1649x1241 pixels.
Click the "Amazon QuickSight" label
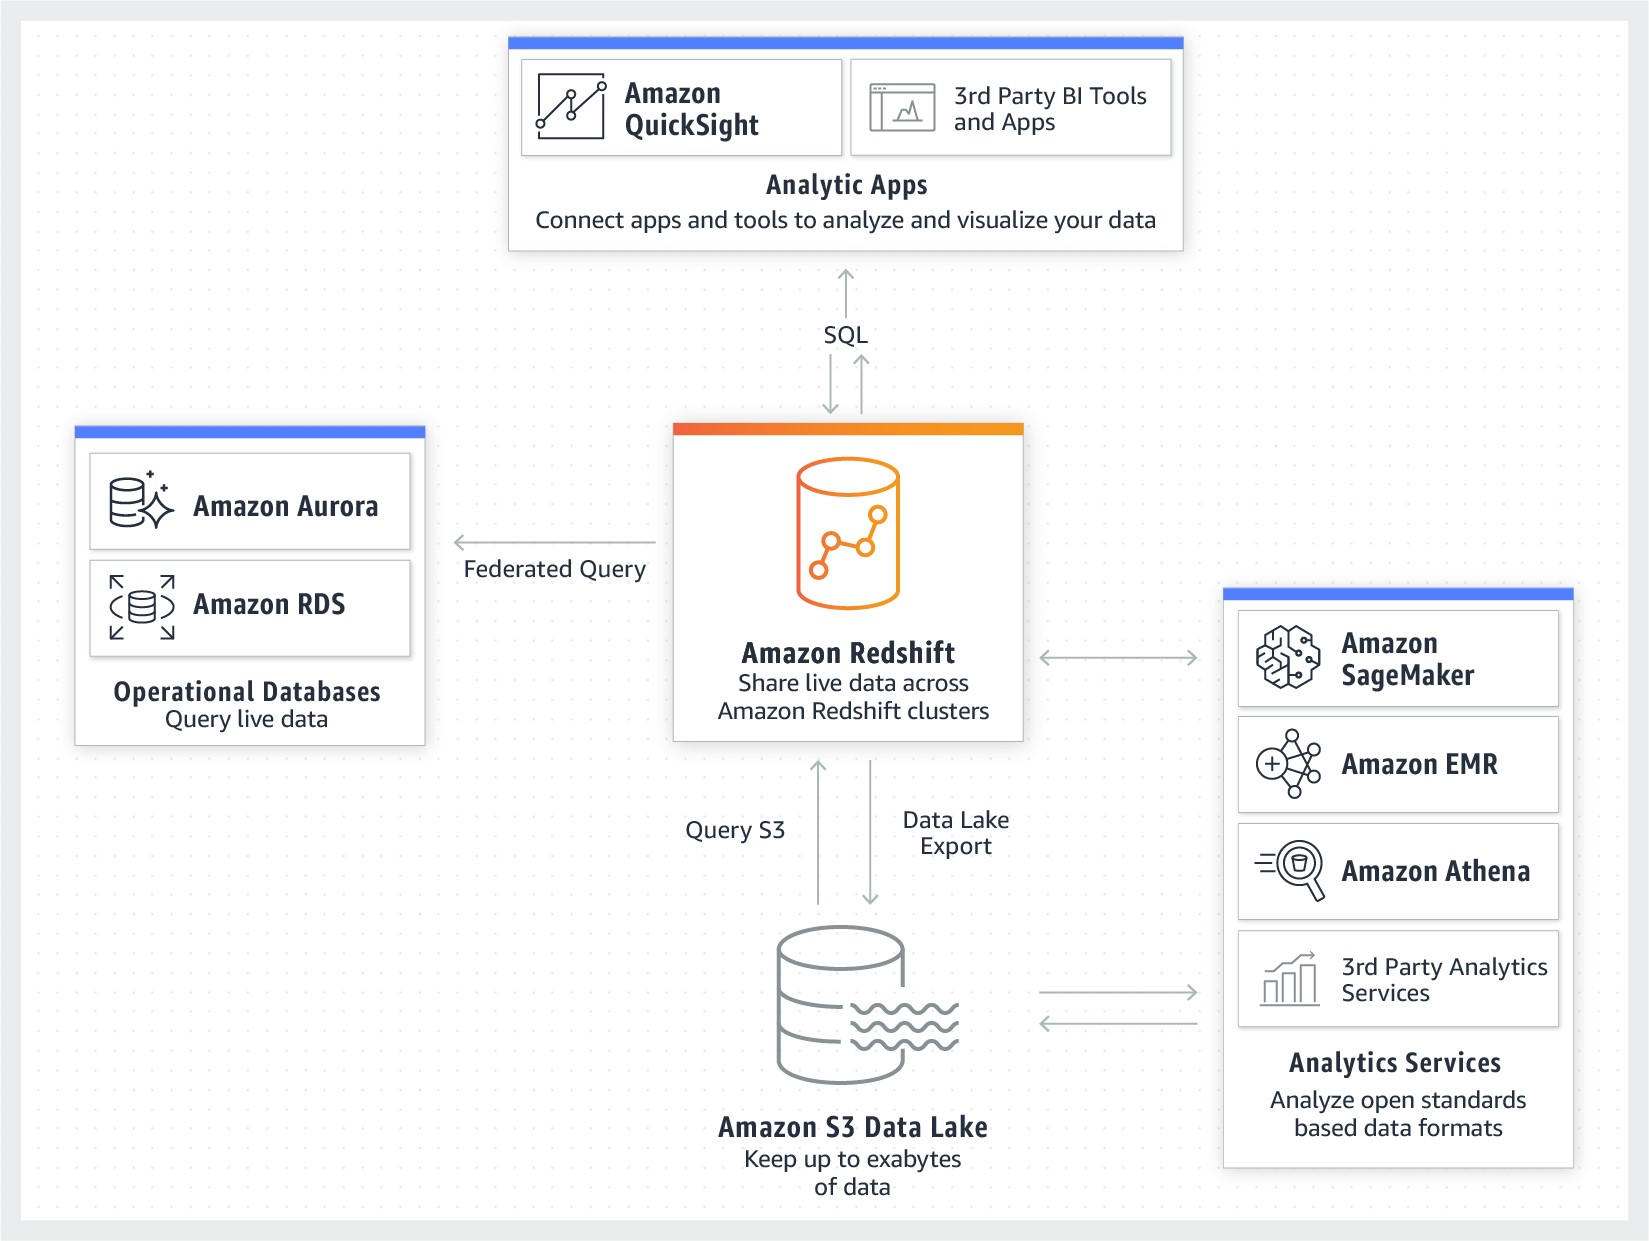691,108
